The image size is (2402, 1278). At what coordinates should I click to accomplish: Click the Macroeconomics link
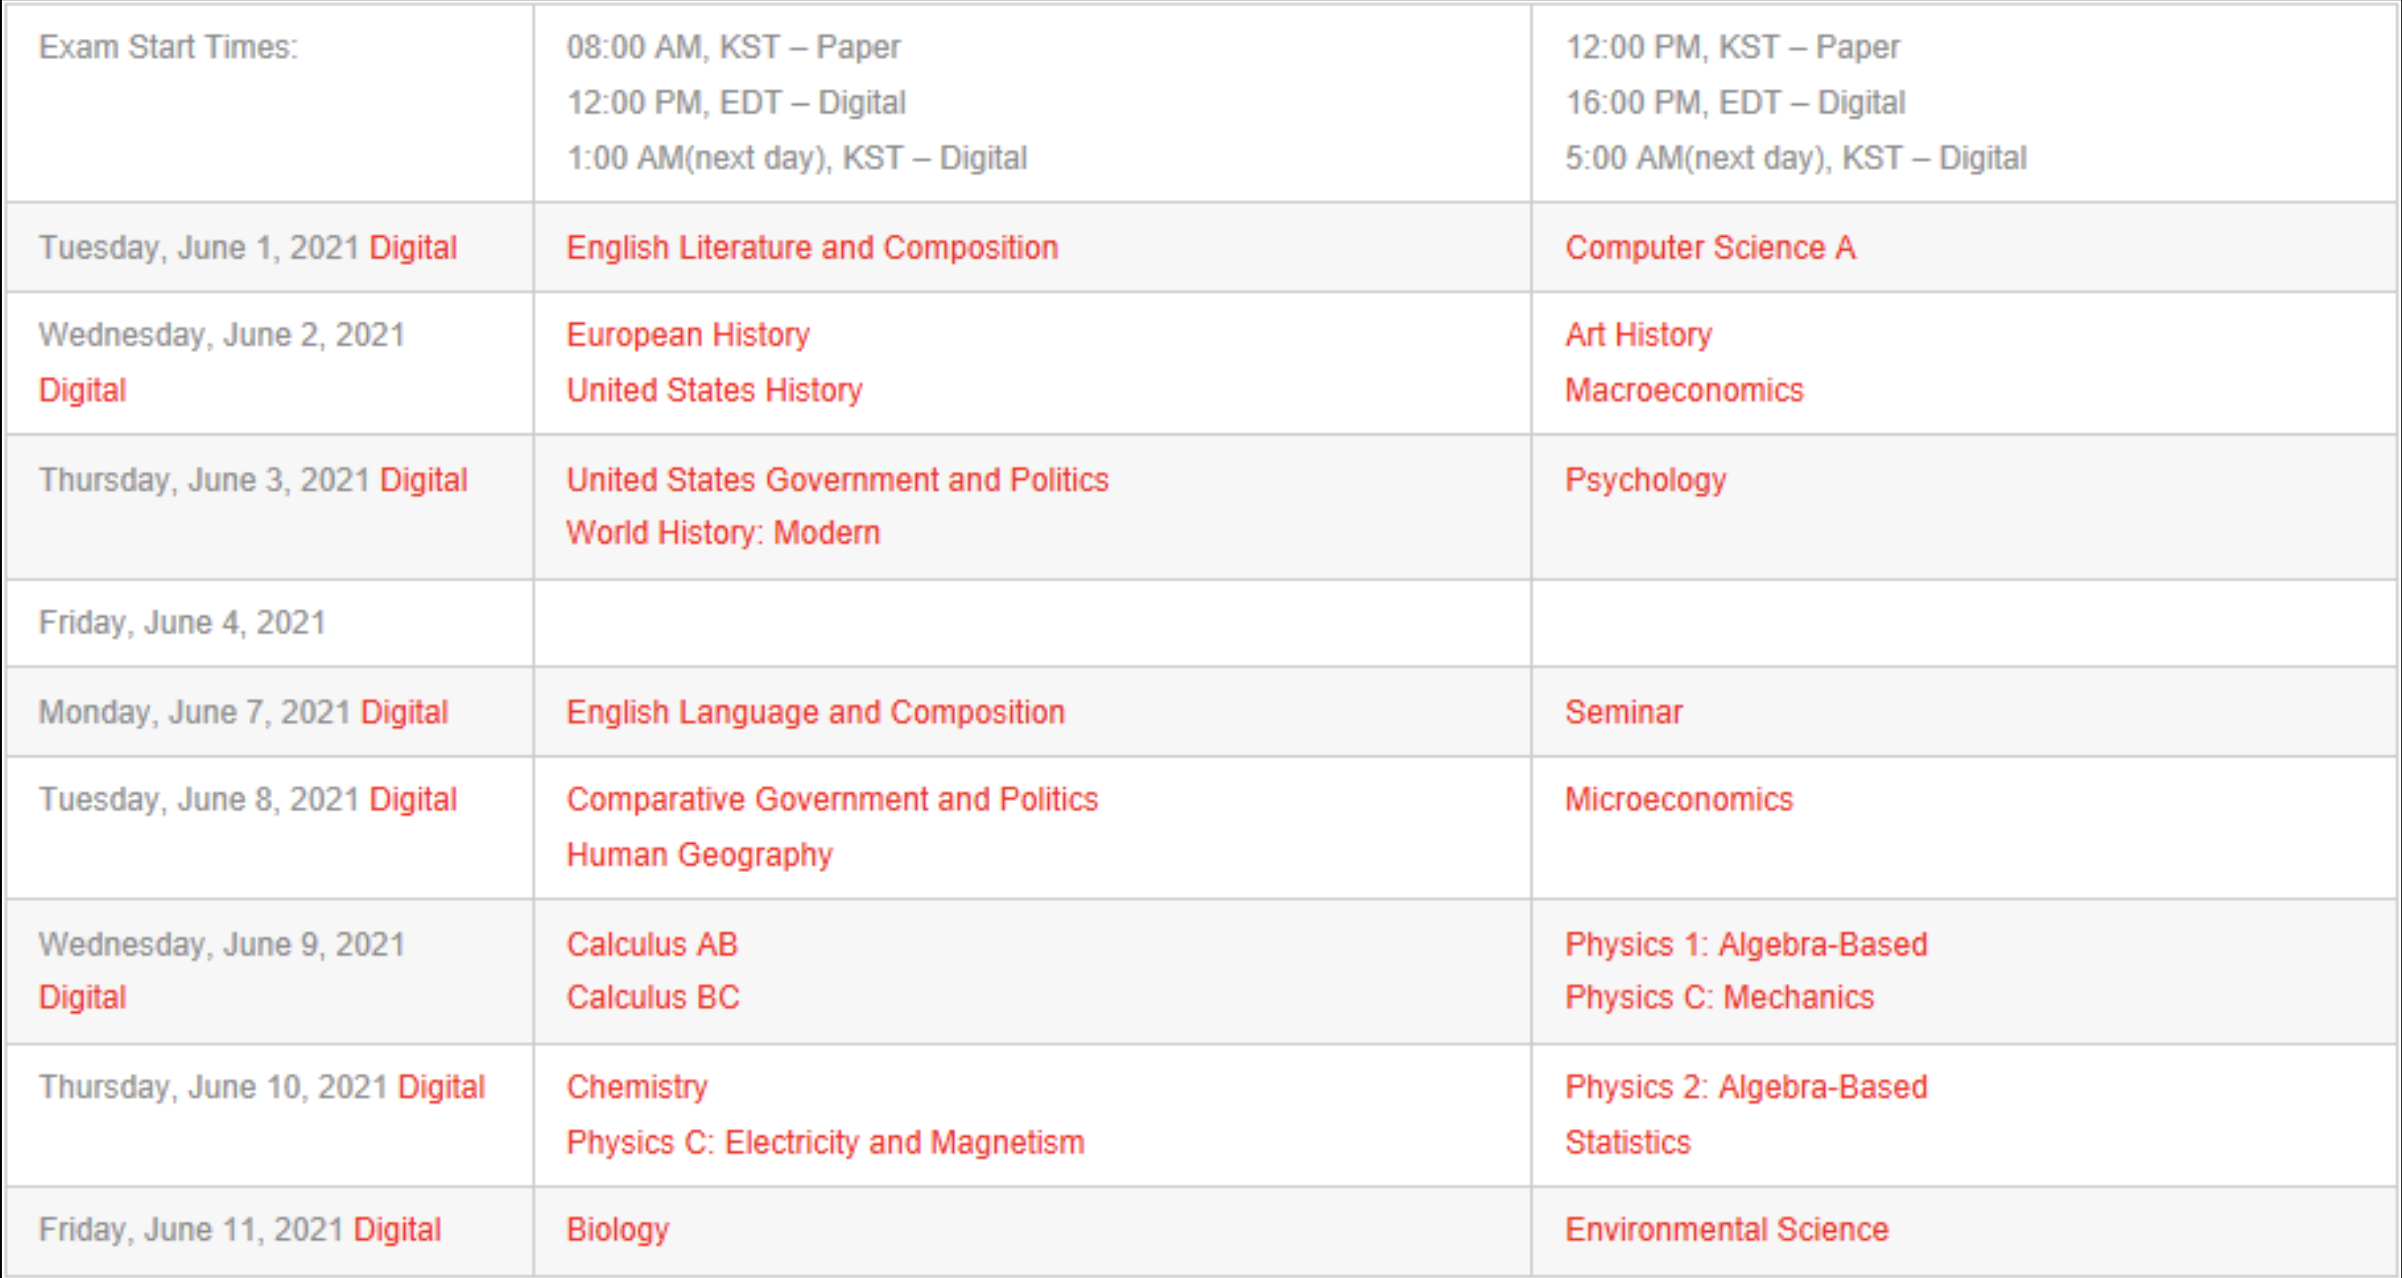click(x=1684, y=389)
